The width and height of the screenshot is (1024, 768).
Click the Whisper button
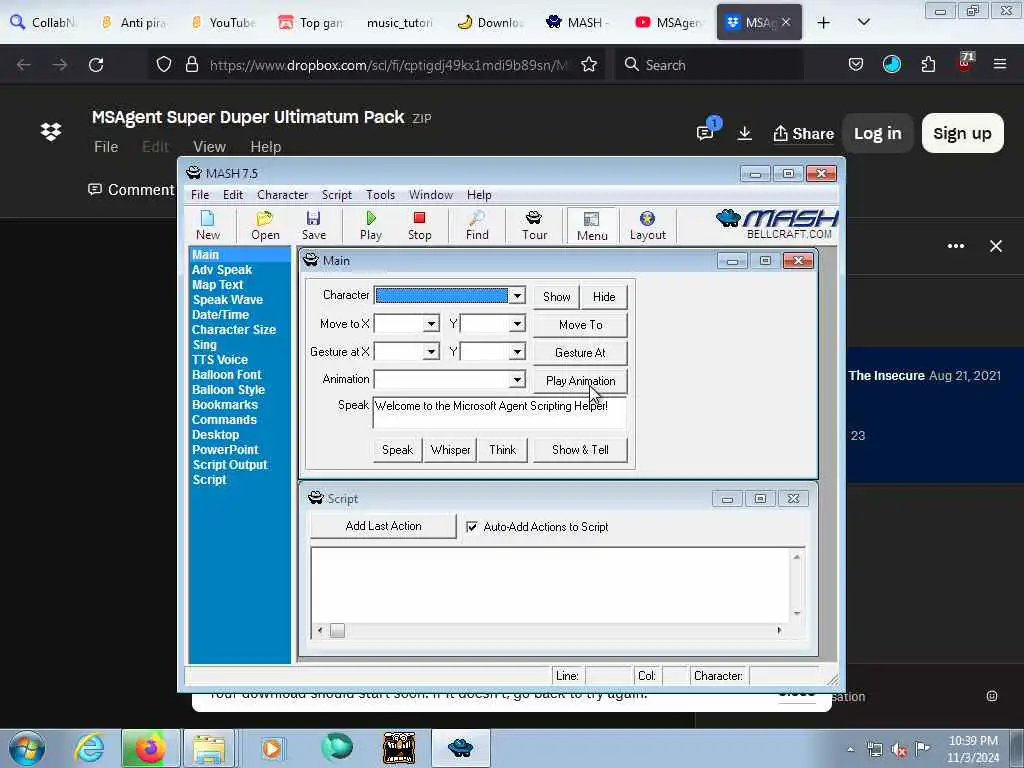450,450
